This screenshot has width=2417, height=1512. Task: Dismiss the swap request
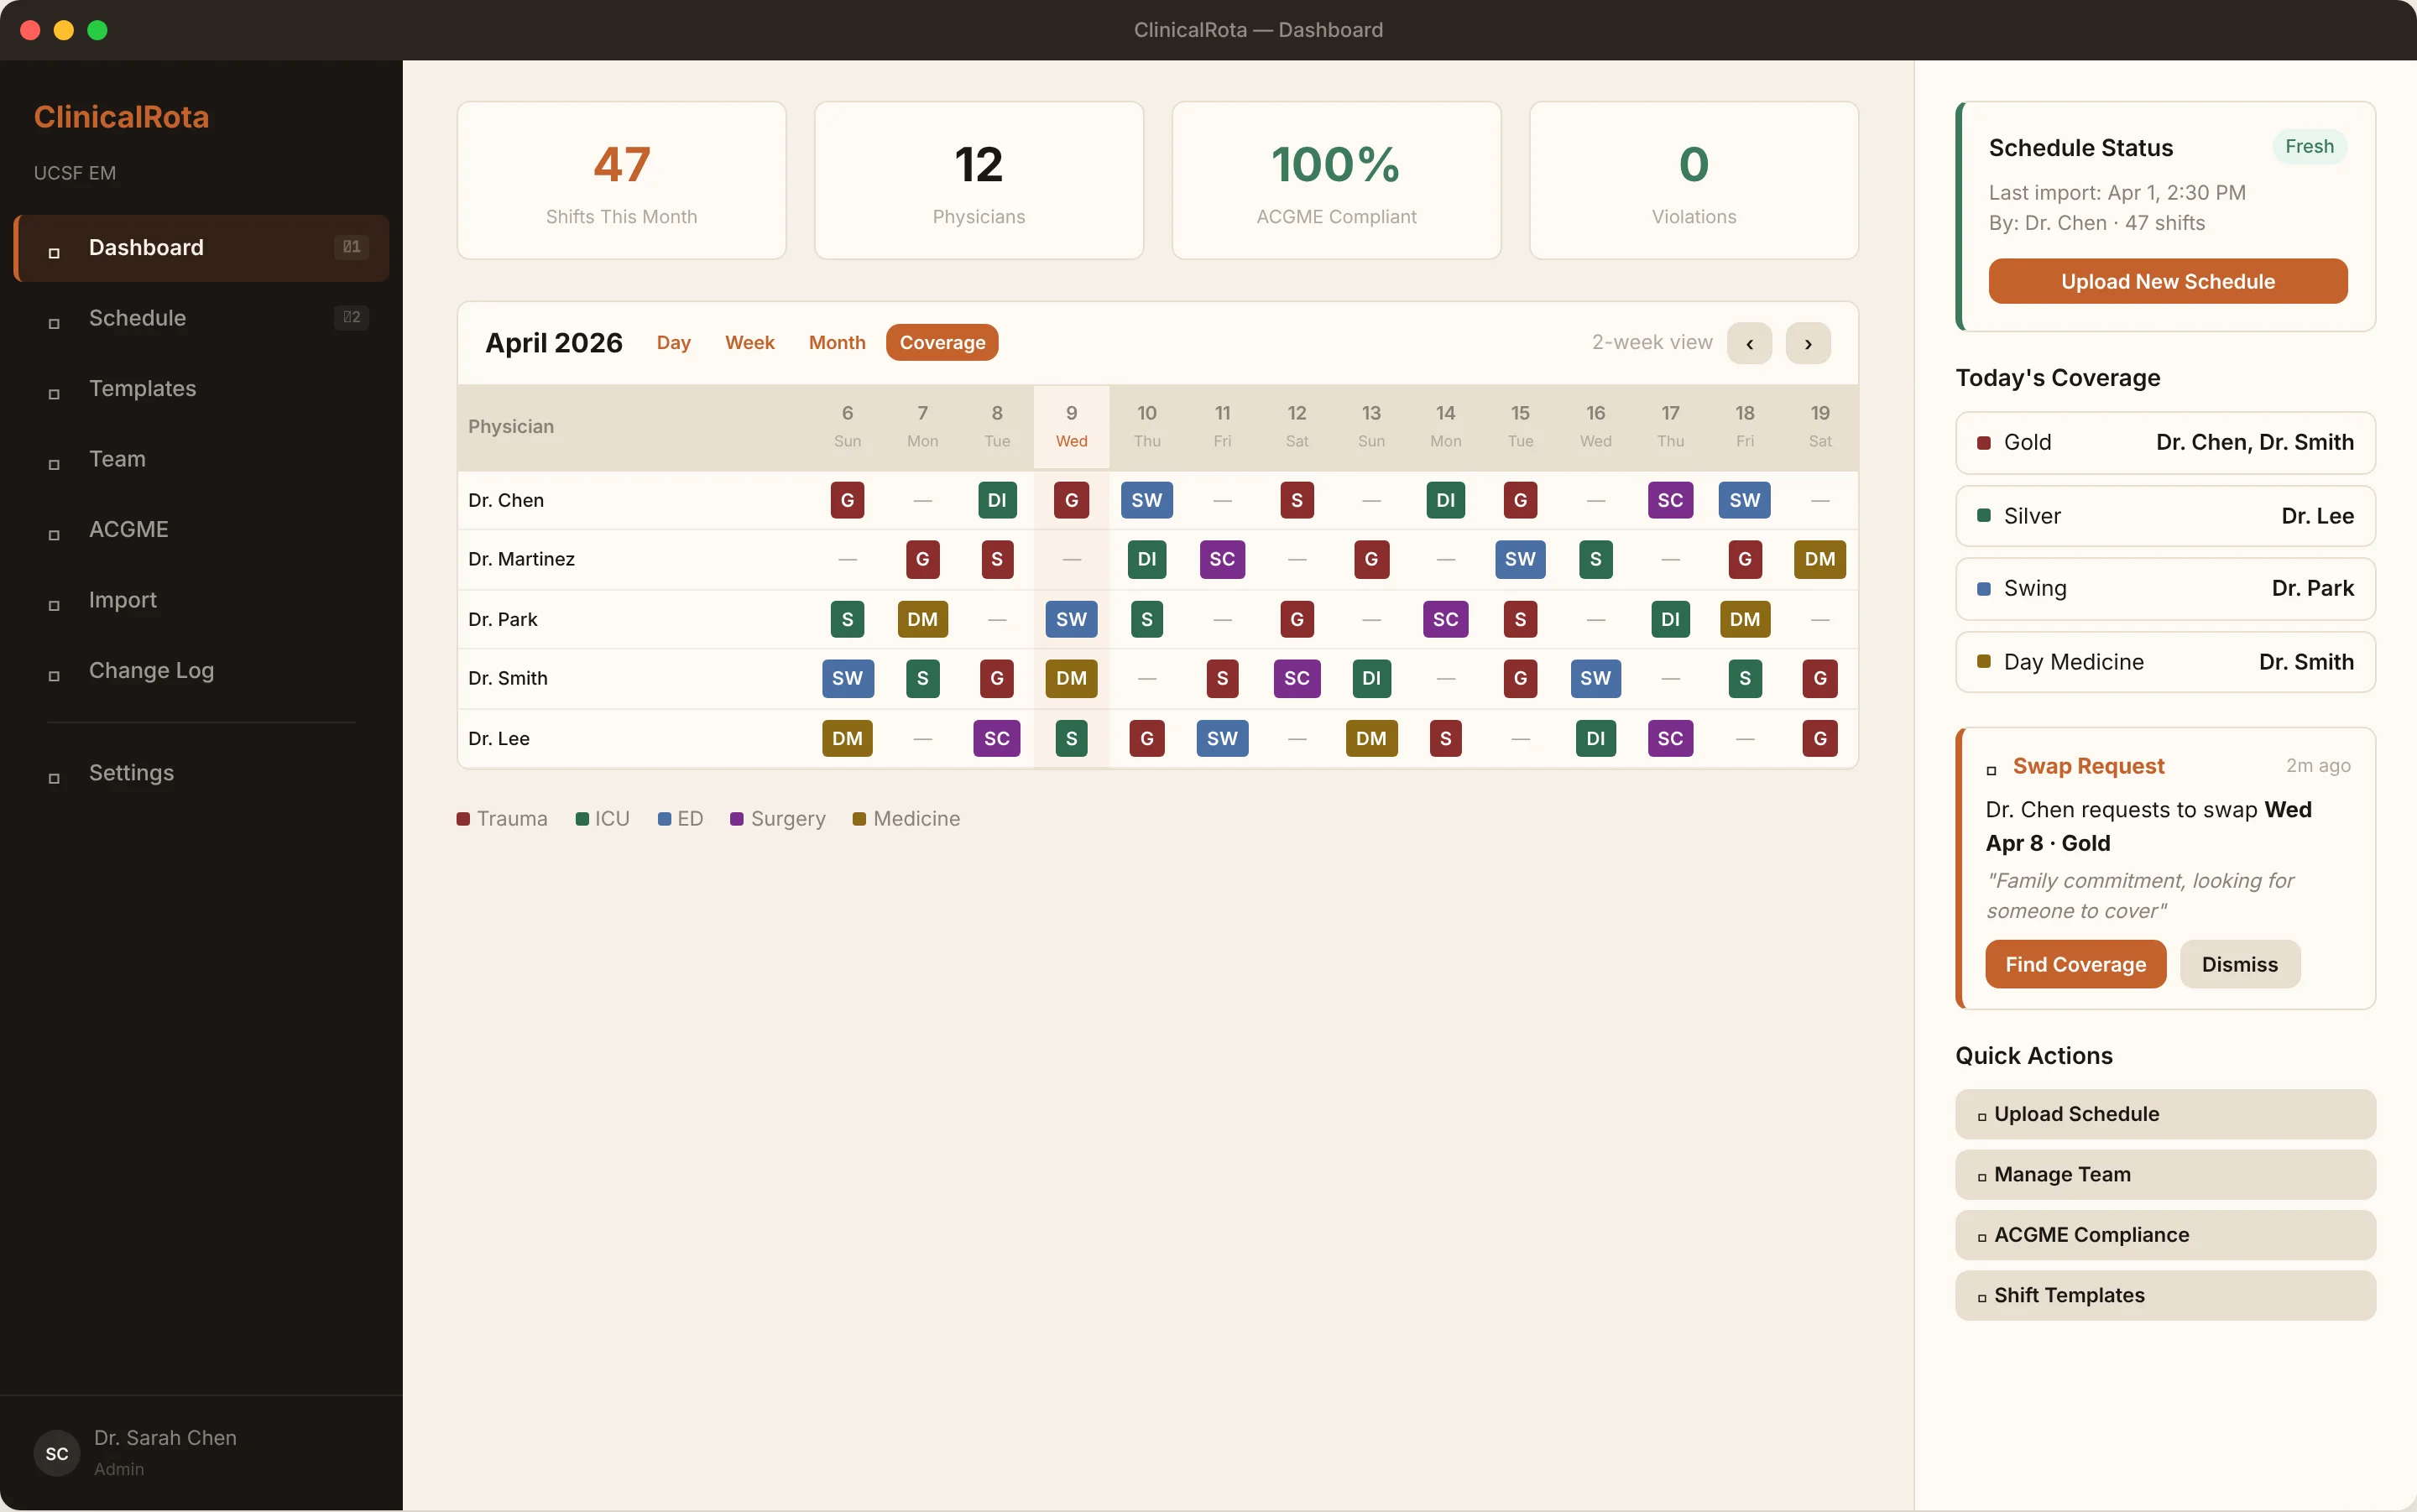tap(2239, 964)
